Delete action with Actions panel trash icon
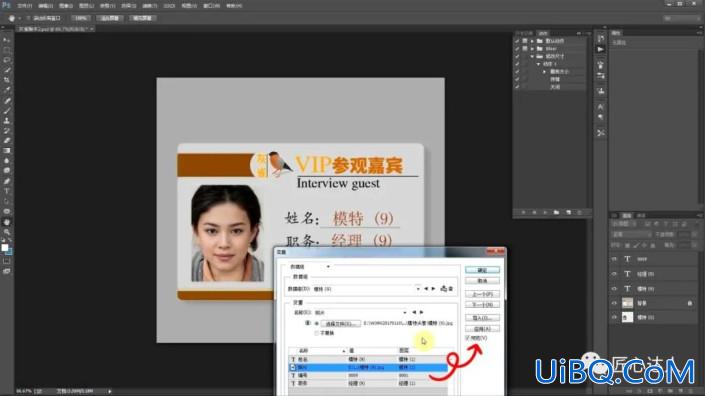The height and width of the screenshot is (396, 705). coord(580,212)
